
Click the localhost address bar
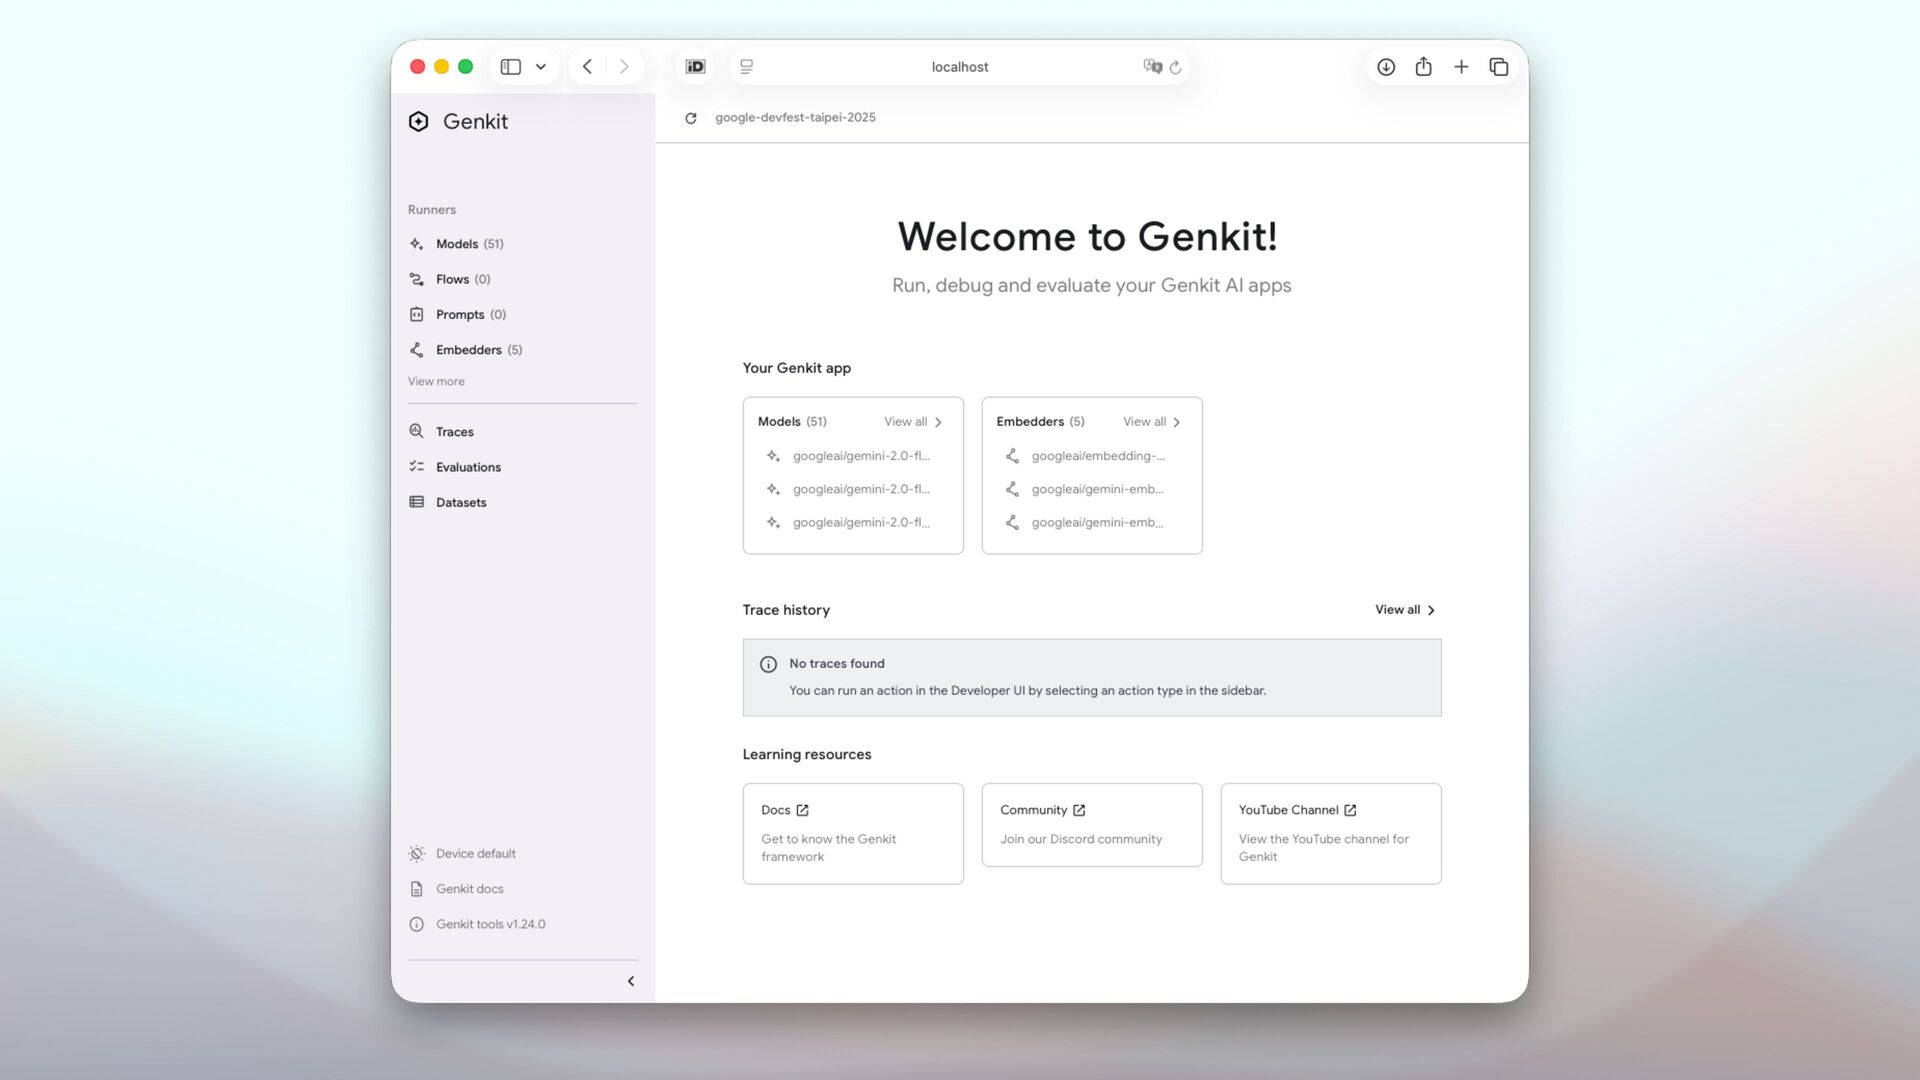tap(959, 67)
